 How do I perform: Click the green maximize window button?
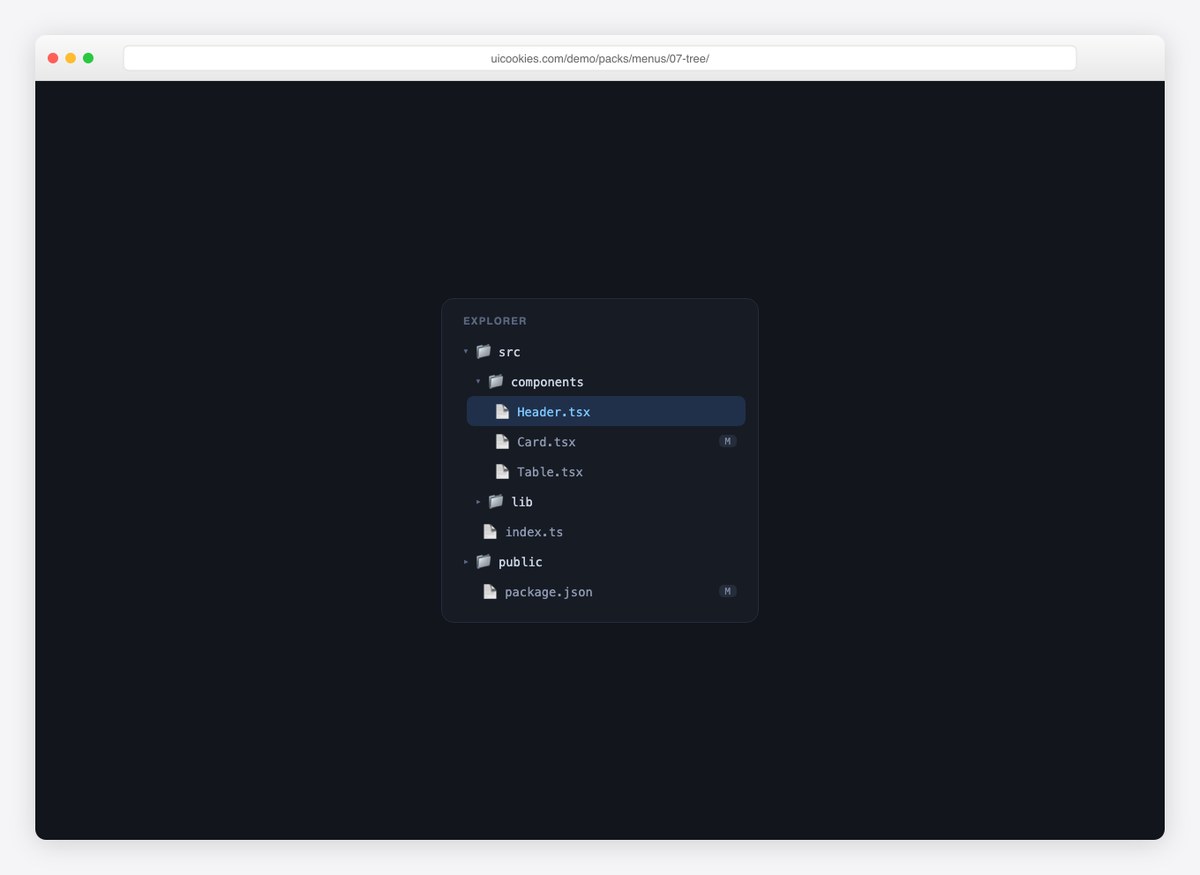(x=88, y=58)
